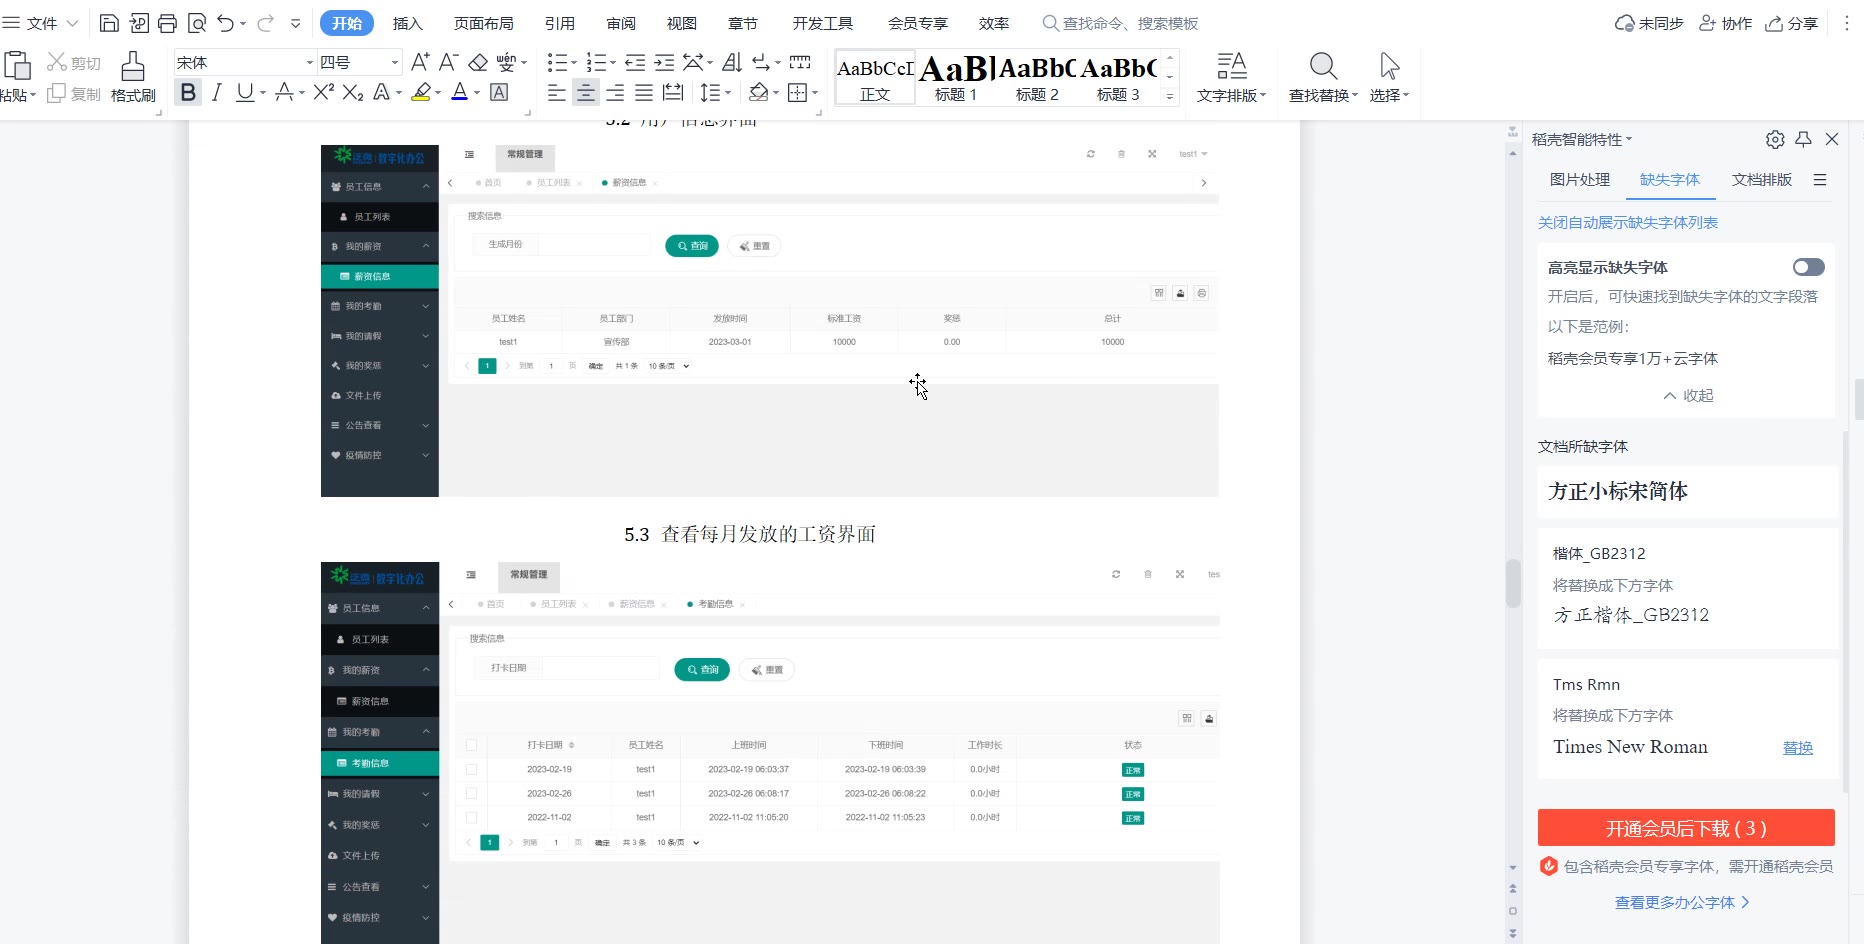
Task: Open settings gear in the side panel
Action: click(x=1775, y=140)
